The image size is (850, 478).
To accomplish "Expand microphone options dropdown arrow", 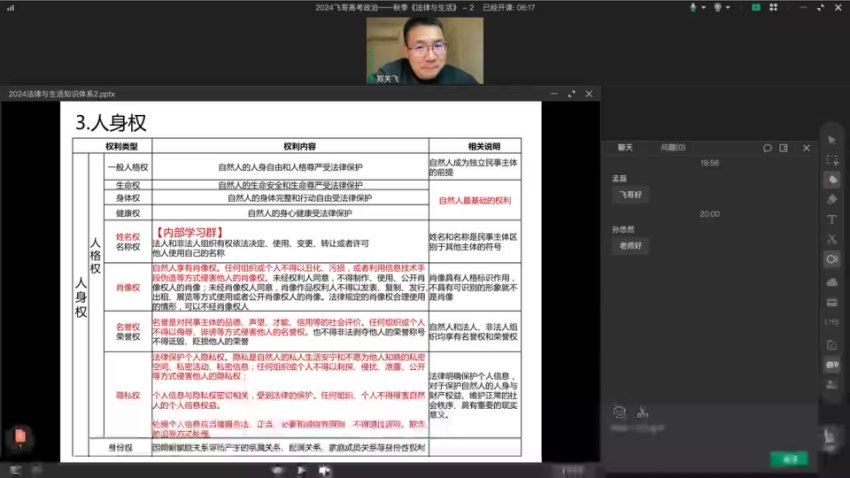I will click(705, 7).
